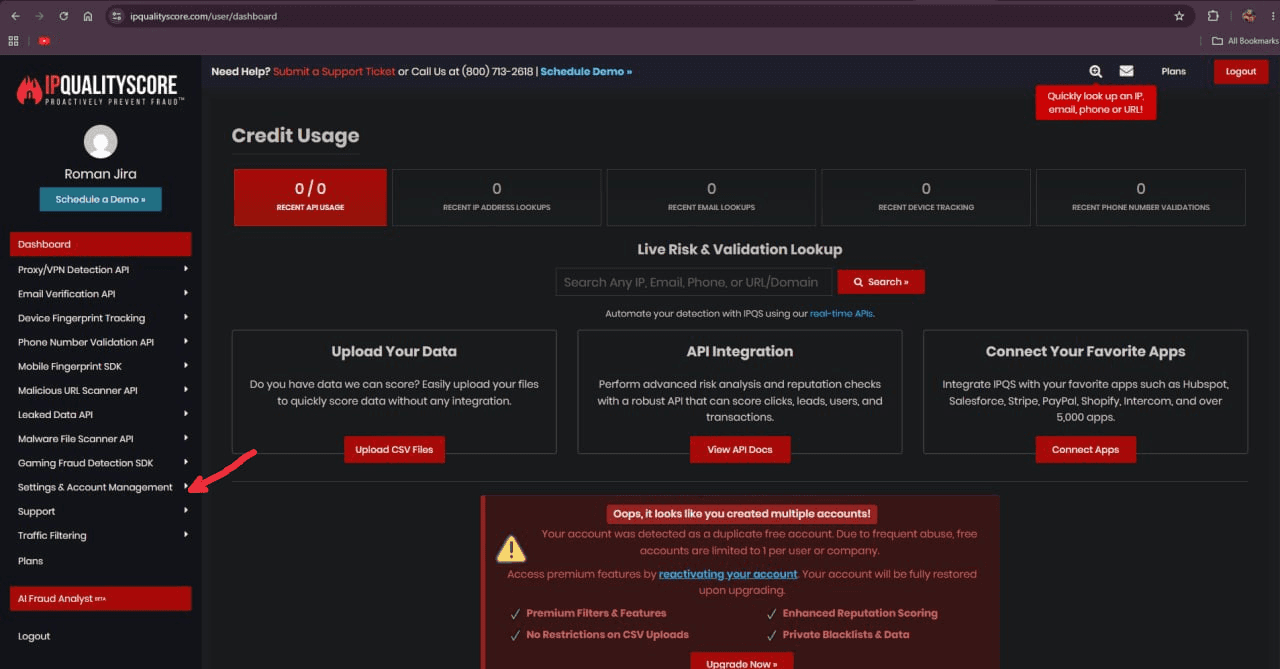
Task: Click the IPQualityScore logo
Action: point(100,90)
